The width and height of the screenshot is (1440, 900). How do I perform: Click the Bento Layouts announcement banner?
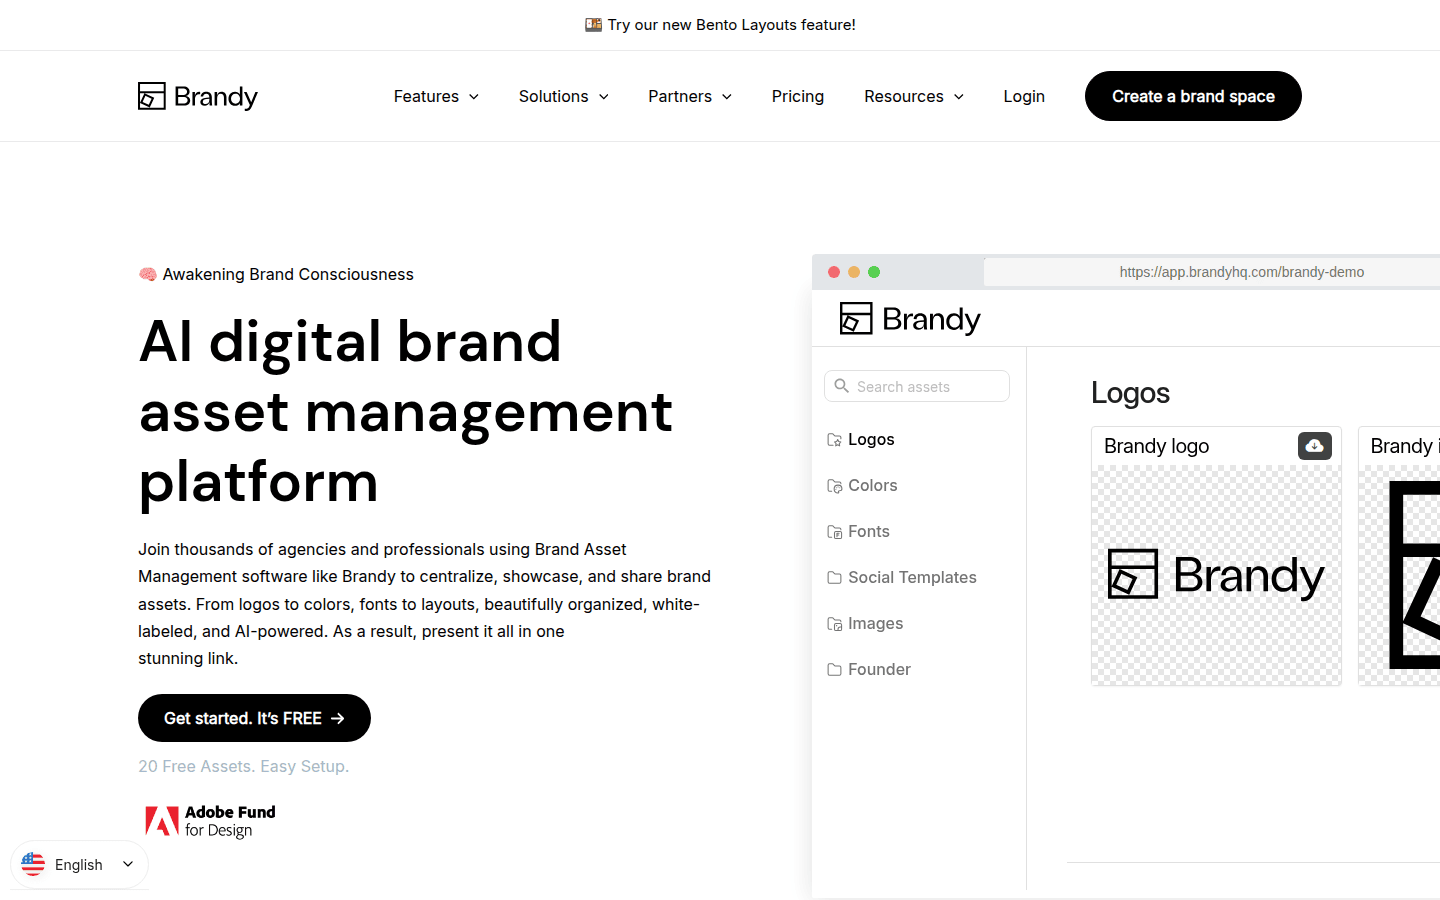coord(720,25)
